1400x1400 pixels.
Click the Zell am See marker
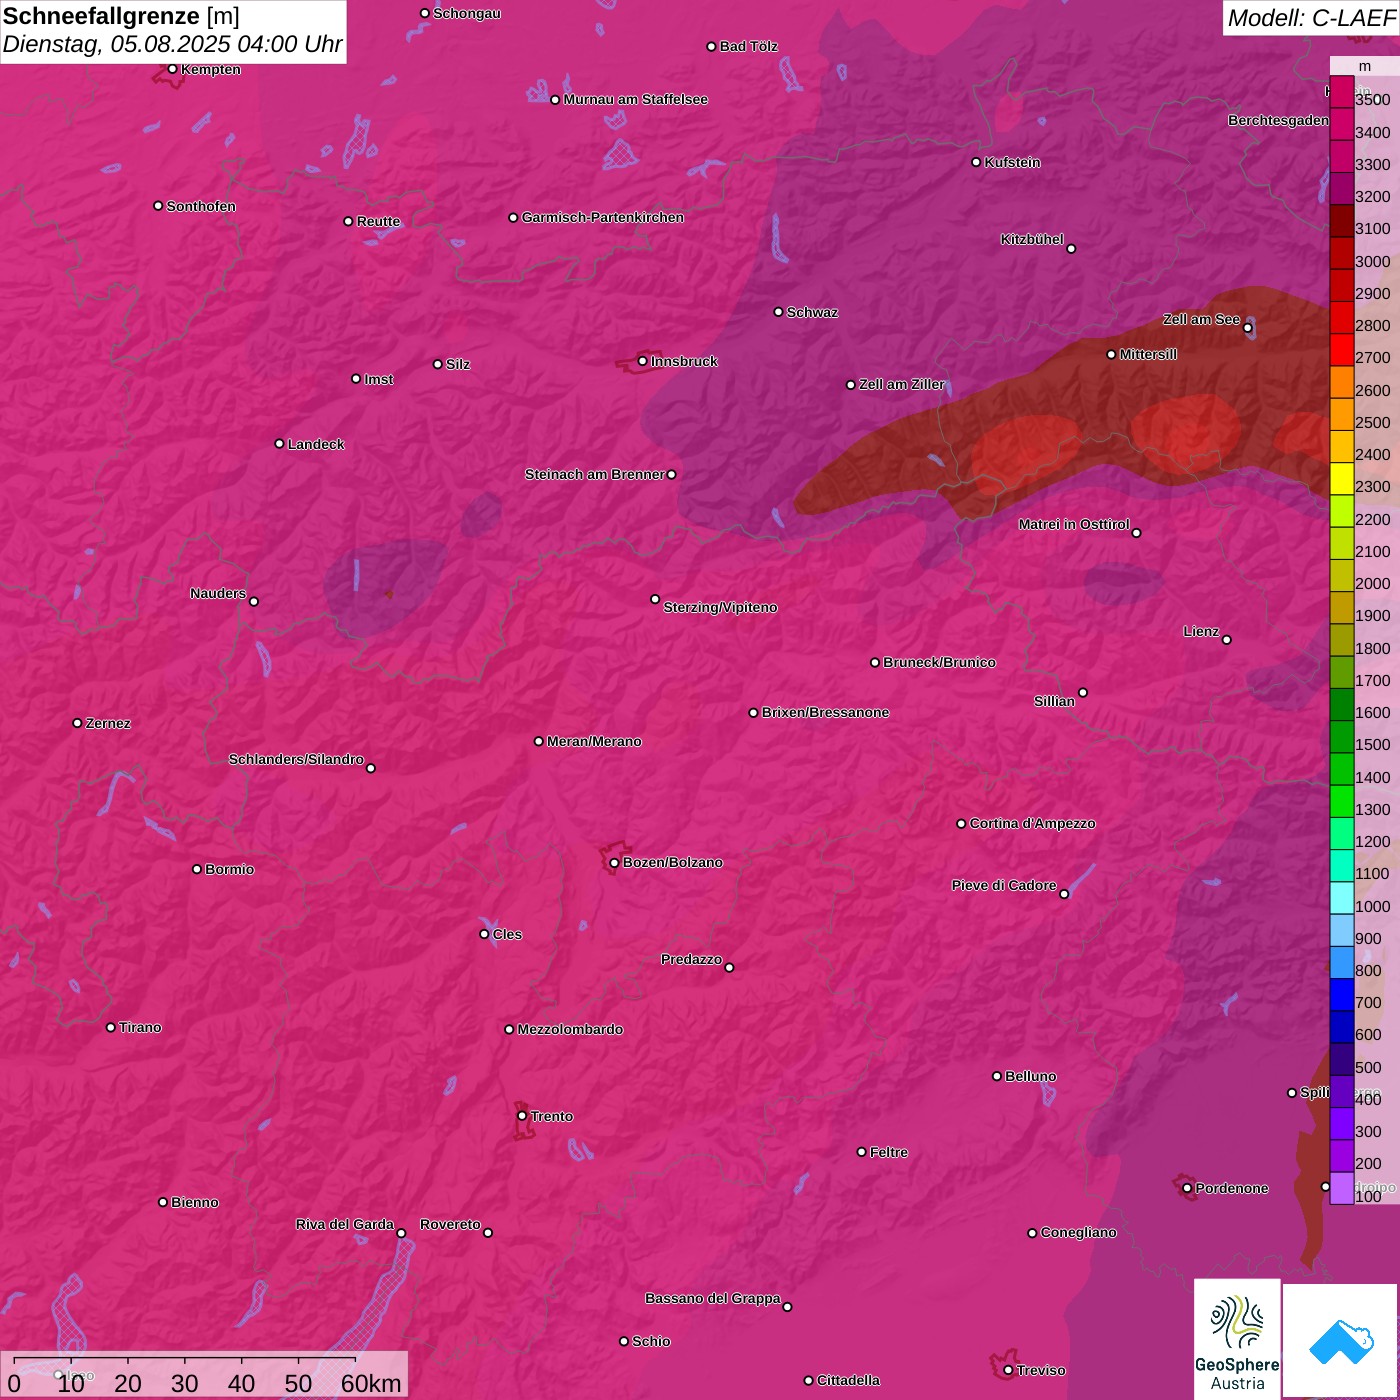1247,328
